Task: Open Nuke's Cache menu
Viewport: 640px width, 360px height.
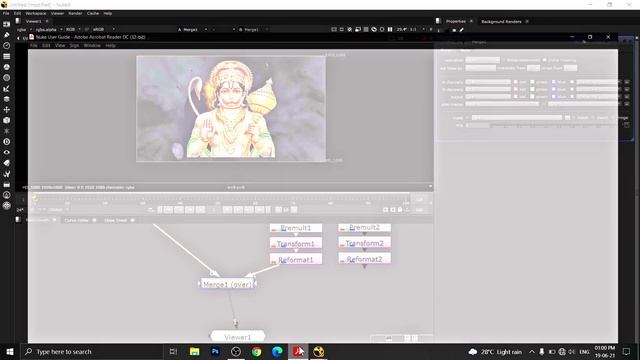Action: [x=93, y=13]
